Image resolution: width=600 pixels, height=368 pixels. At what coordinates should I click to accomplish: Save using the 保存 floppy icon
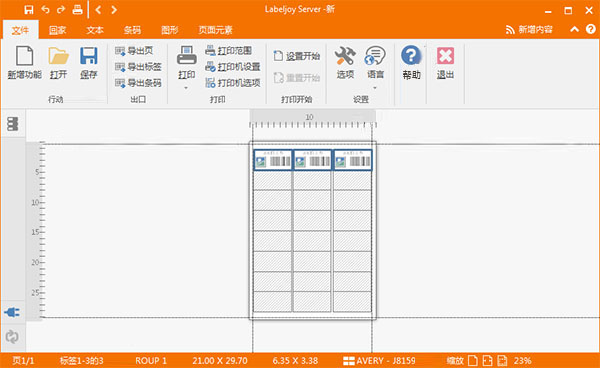click(x=89, y=62)
